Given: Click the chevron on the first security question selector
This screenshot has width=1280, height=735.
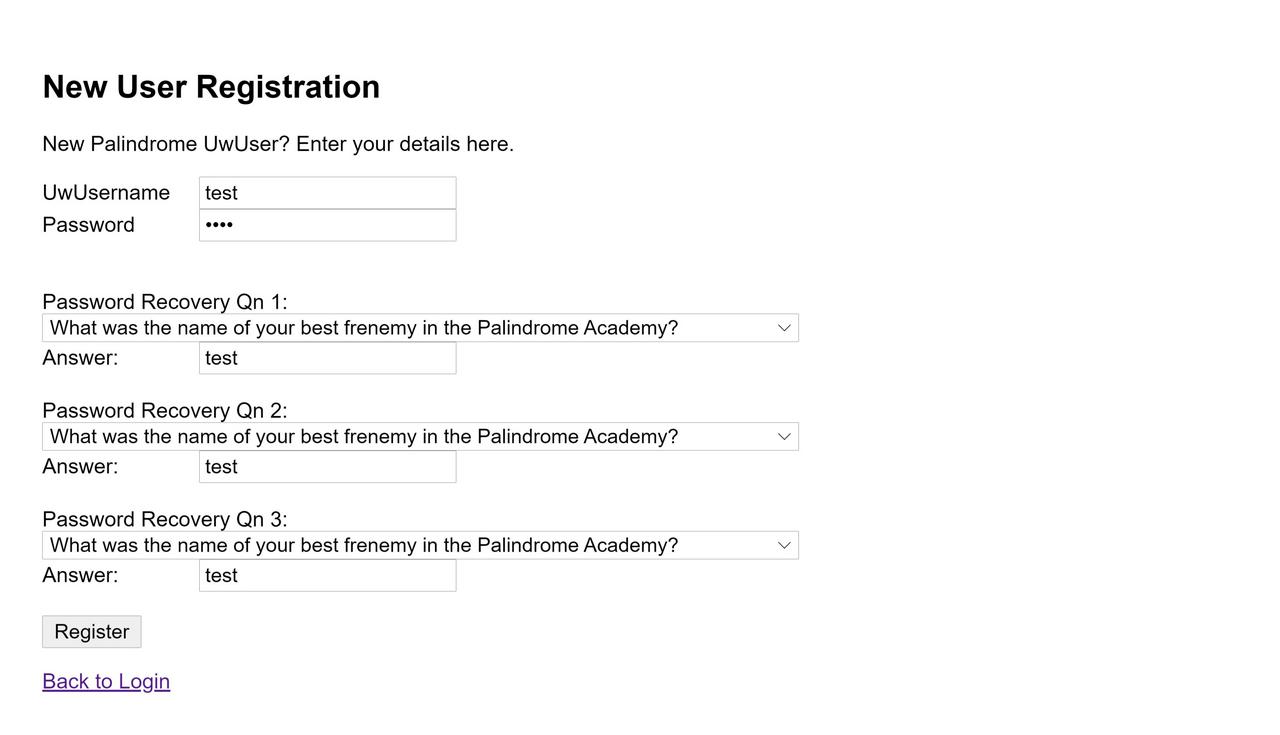Looking at the screenshot, I should click(784, 327).
